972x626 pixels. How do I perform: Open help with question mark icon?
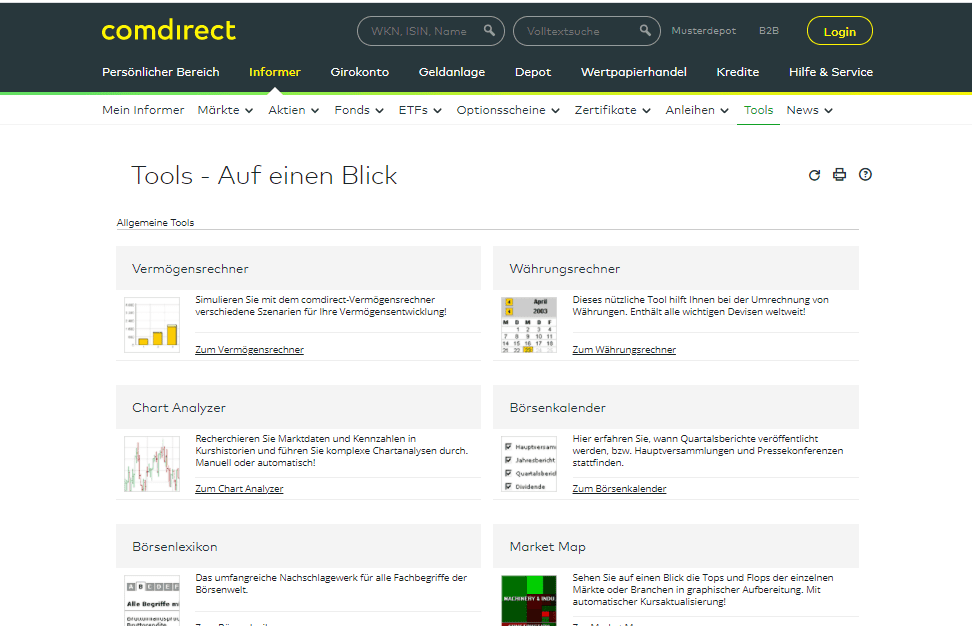pos(865,175)
